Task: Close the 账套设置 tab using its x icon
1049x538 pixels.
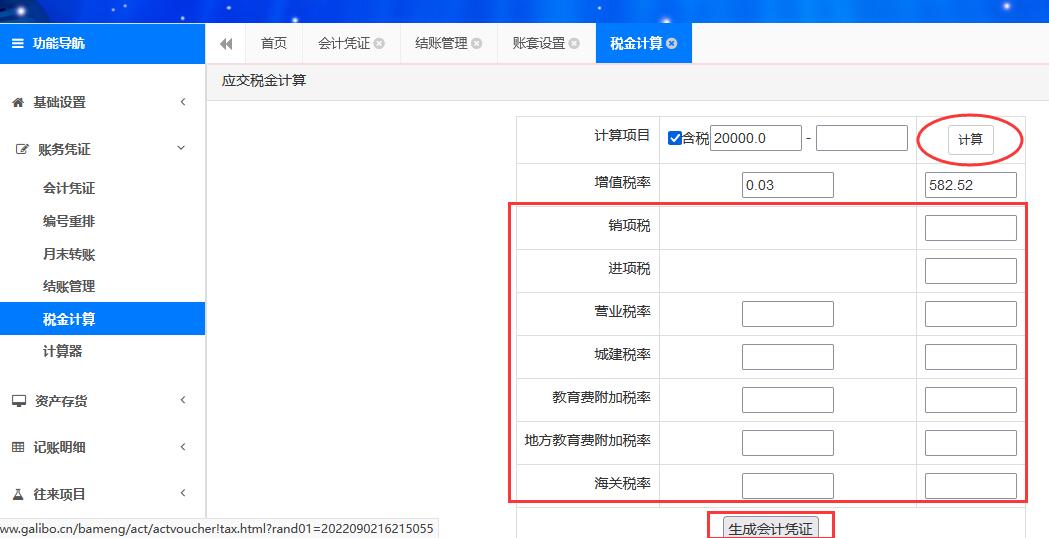Action: coord(574,44)
